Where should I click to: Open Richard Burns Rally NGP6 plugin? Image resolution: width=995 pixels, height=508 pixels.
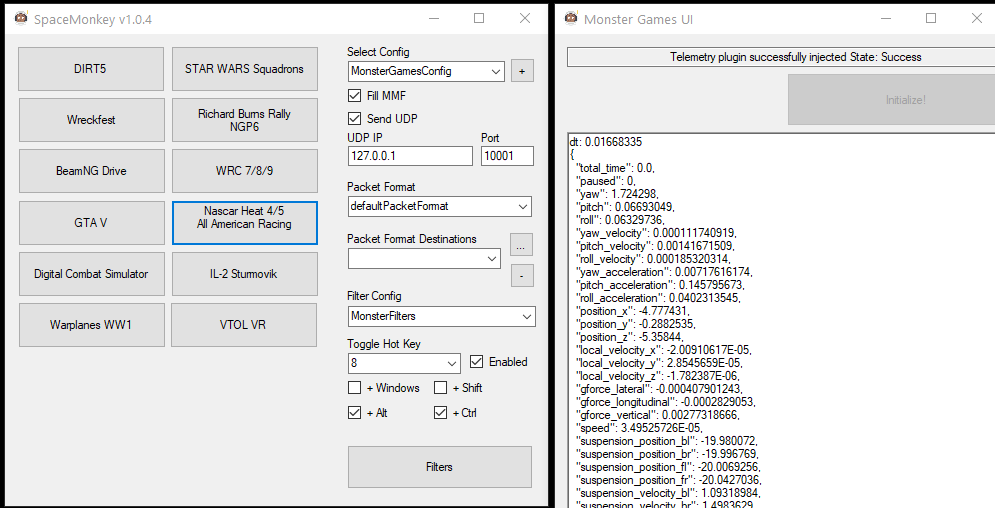[x=245, y=120]
